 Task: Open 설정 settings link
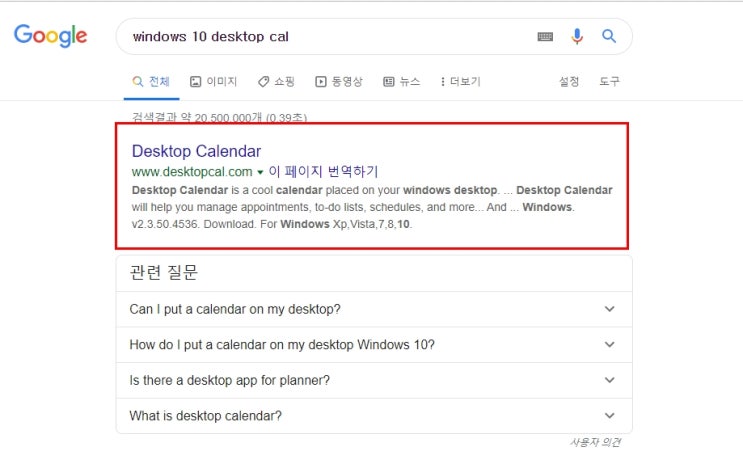(569, 82)
